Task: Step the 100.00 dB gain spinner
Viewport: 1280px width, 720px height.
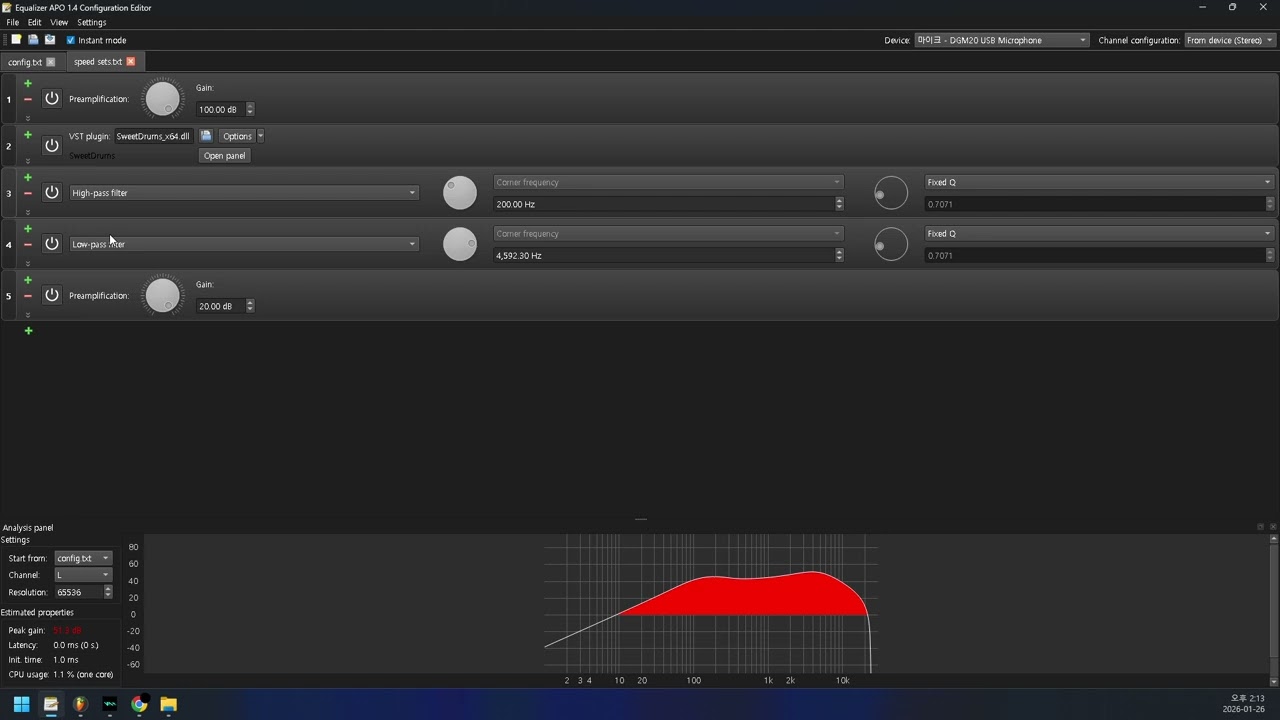Action: point(250,109)
